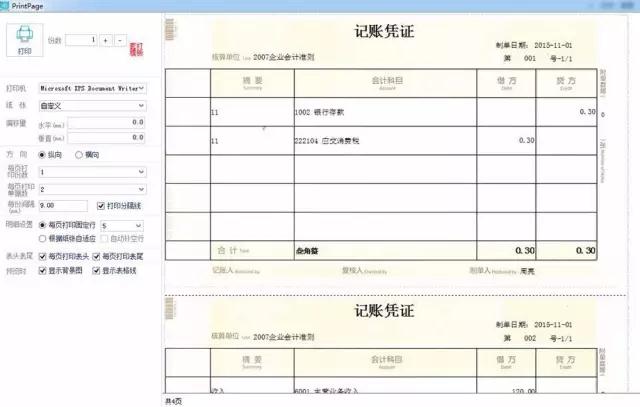Image resolution: width=640 pixels, height=407 pixels.
Task: Click the PrintPage window title icon
Action: click(x=7, y=5)
